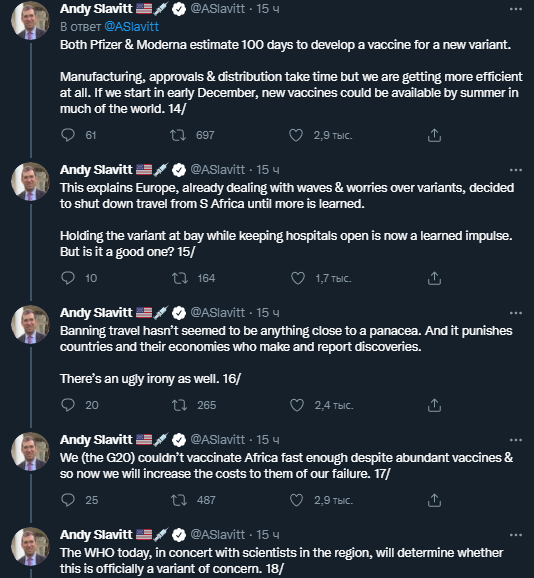Like the Banning travel tweet 16/
Viewport: 534px width, 578px height.
point(297,405)
